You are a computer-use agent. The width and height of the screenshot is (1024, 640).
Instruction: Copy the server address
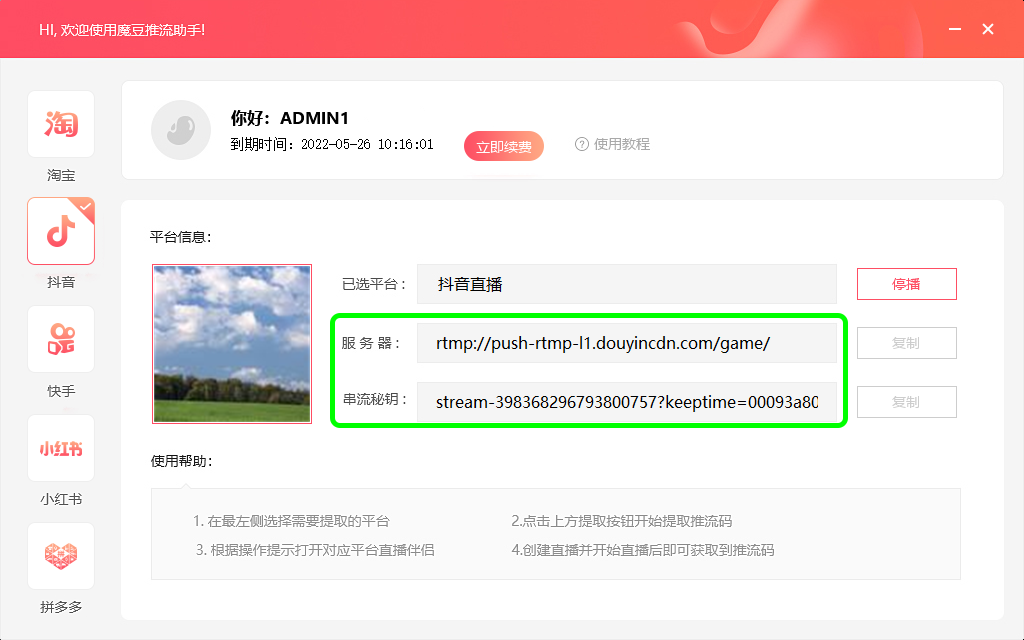coord(906,343)
